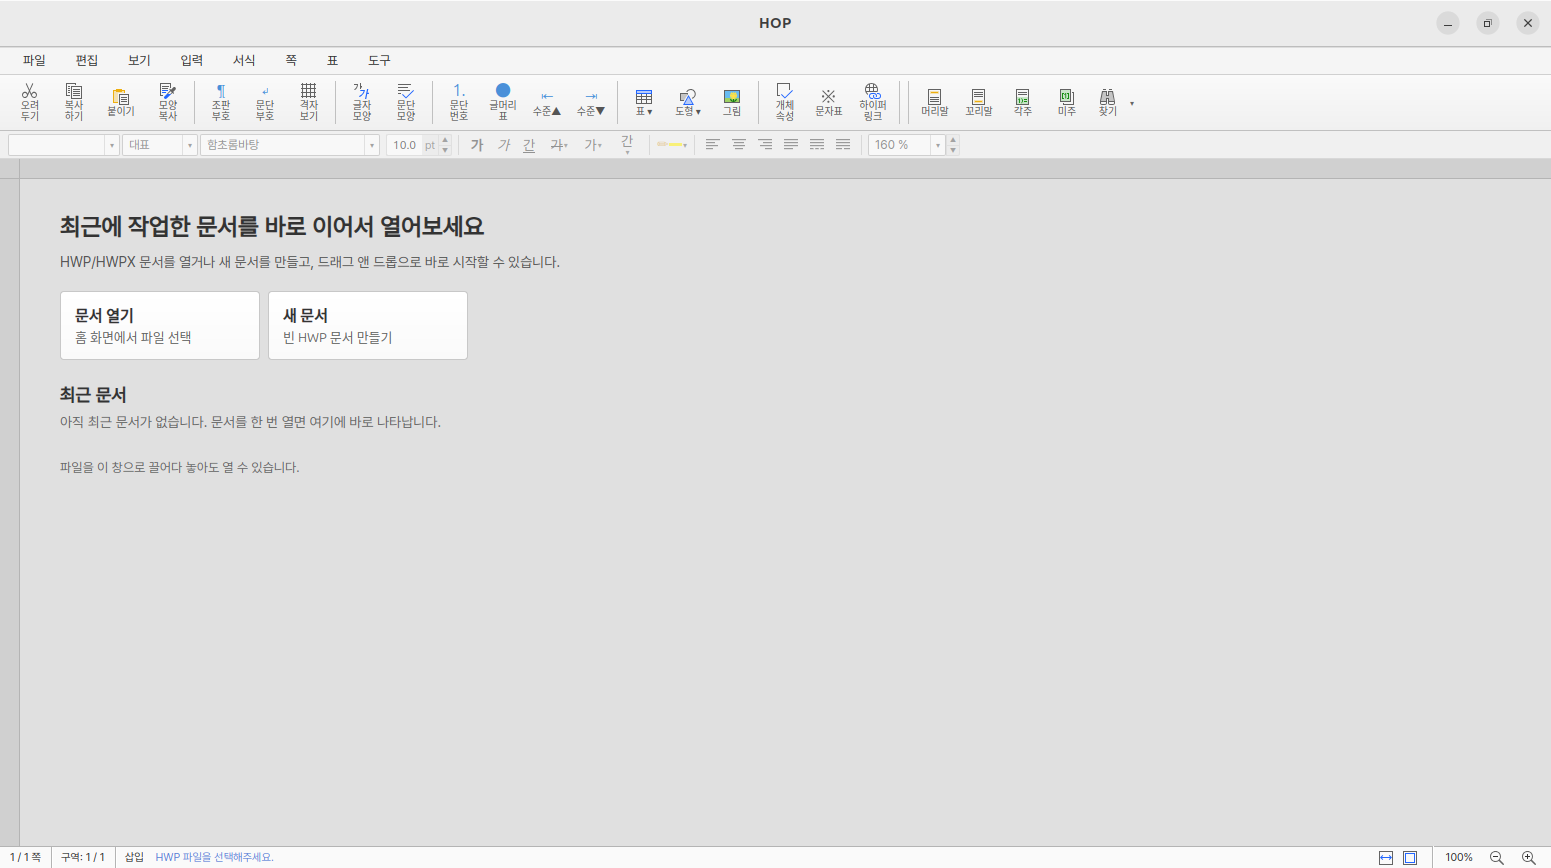Insert a picture with 그림 icon
Image resolution: width=1551 pixels, height=868 pixels.
click(732, 102)
